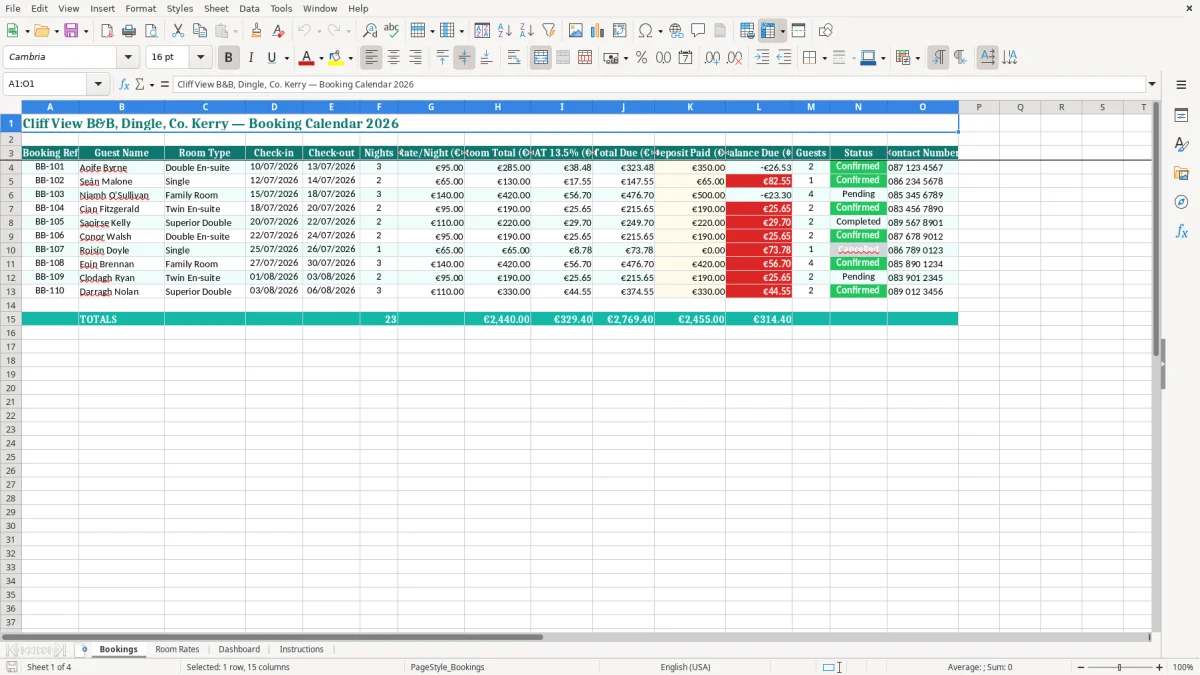
Task: Click the Copy icon
Action: (x=200, y=31)
